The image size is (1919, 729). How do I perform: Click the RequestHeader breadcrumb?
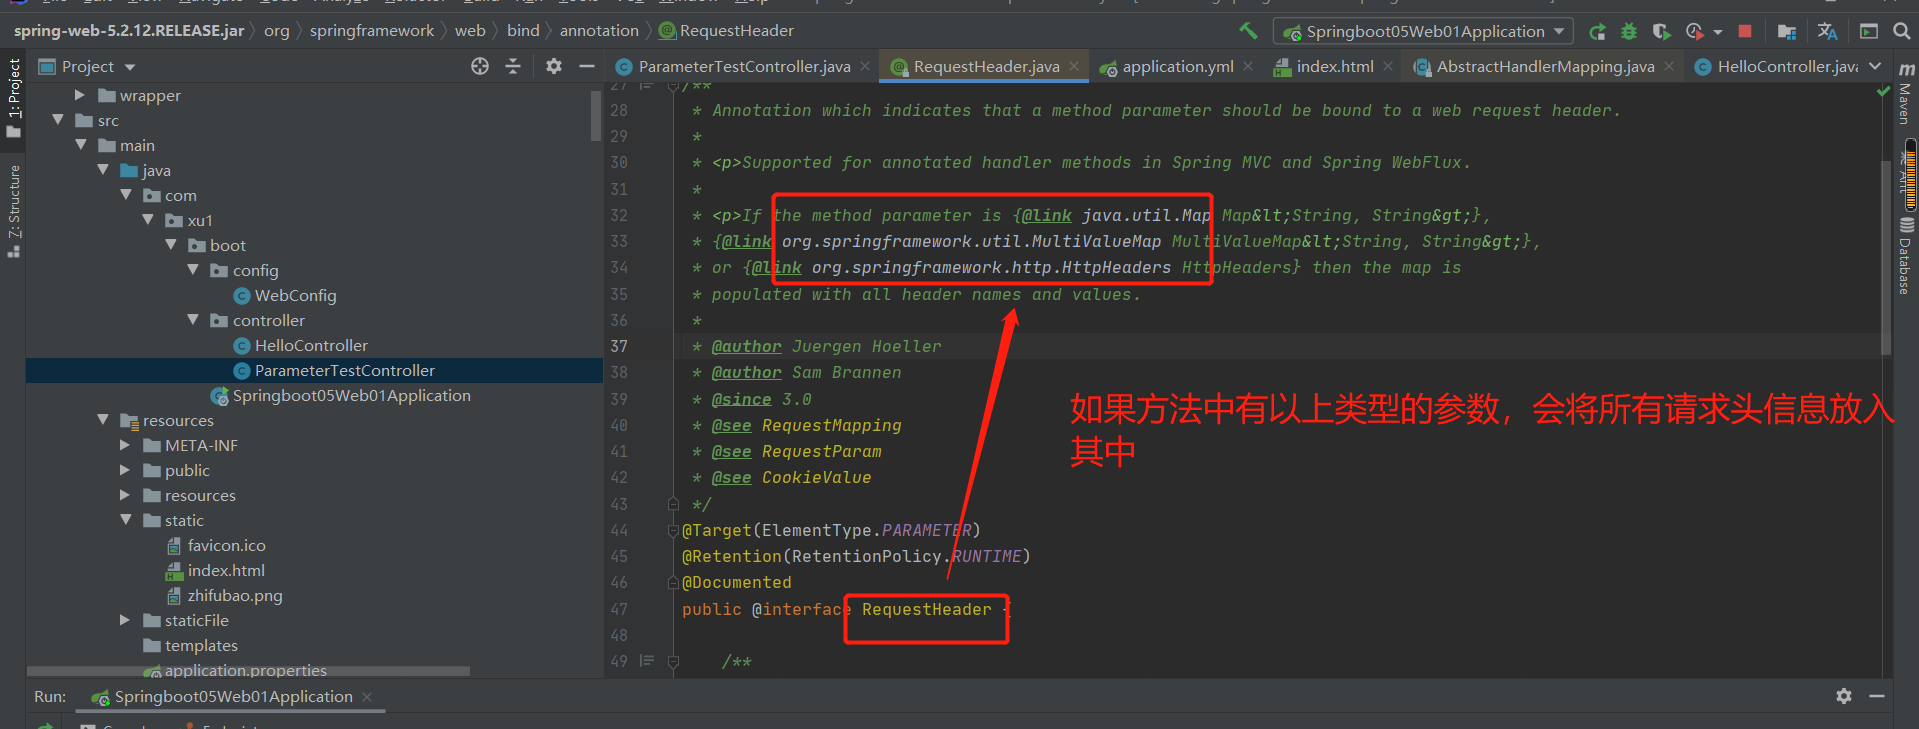[x=736, y=31]
